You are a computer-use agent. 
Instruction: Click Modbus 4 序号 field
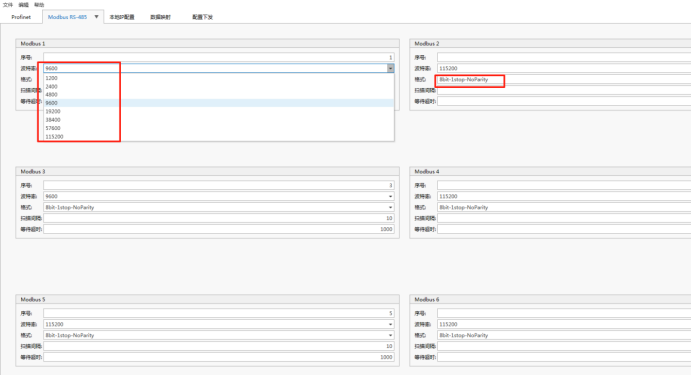point(564,185)
